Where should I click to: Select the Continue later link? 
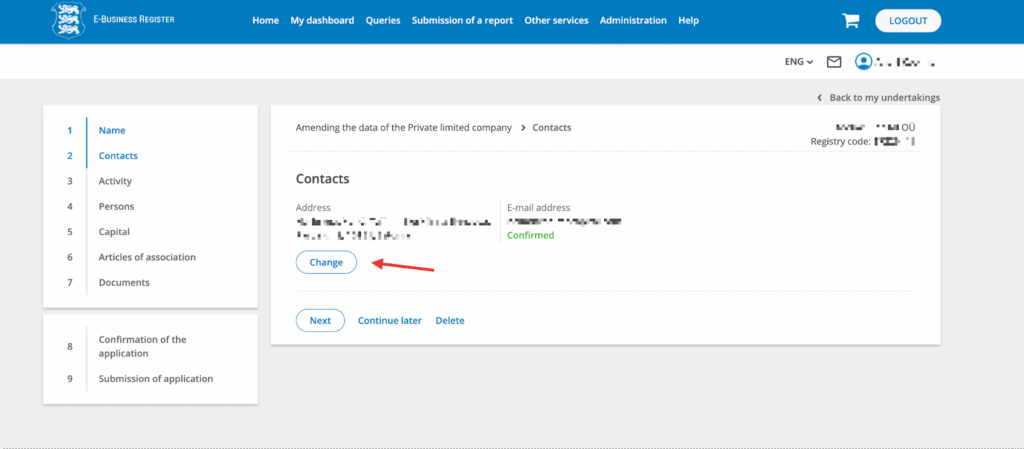pyautogui.click(x=390, y=320)
